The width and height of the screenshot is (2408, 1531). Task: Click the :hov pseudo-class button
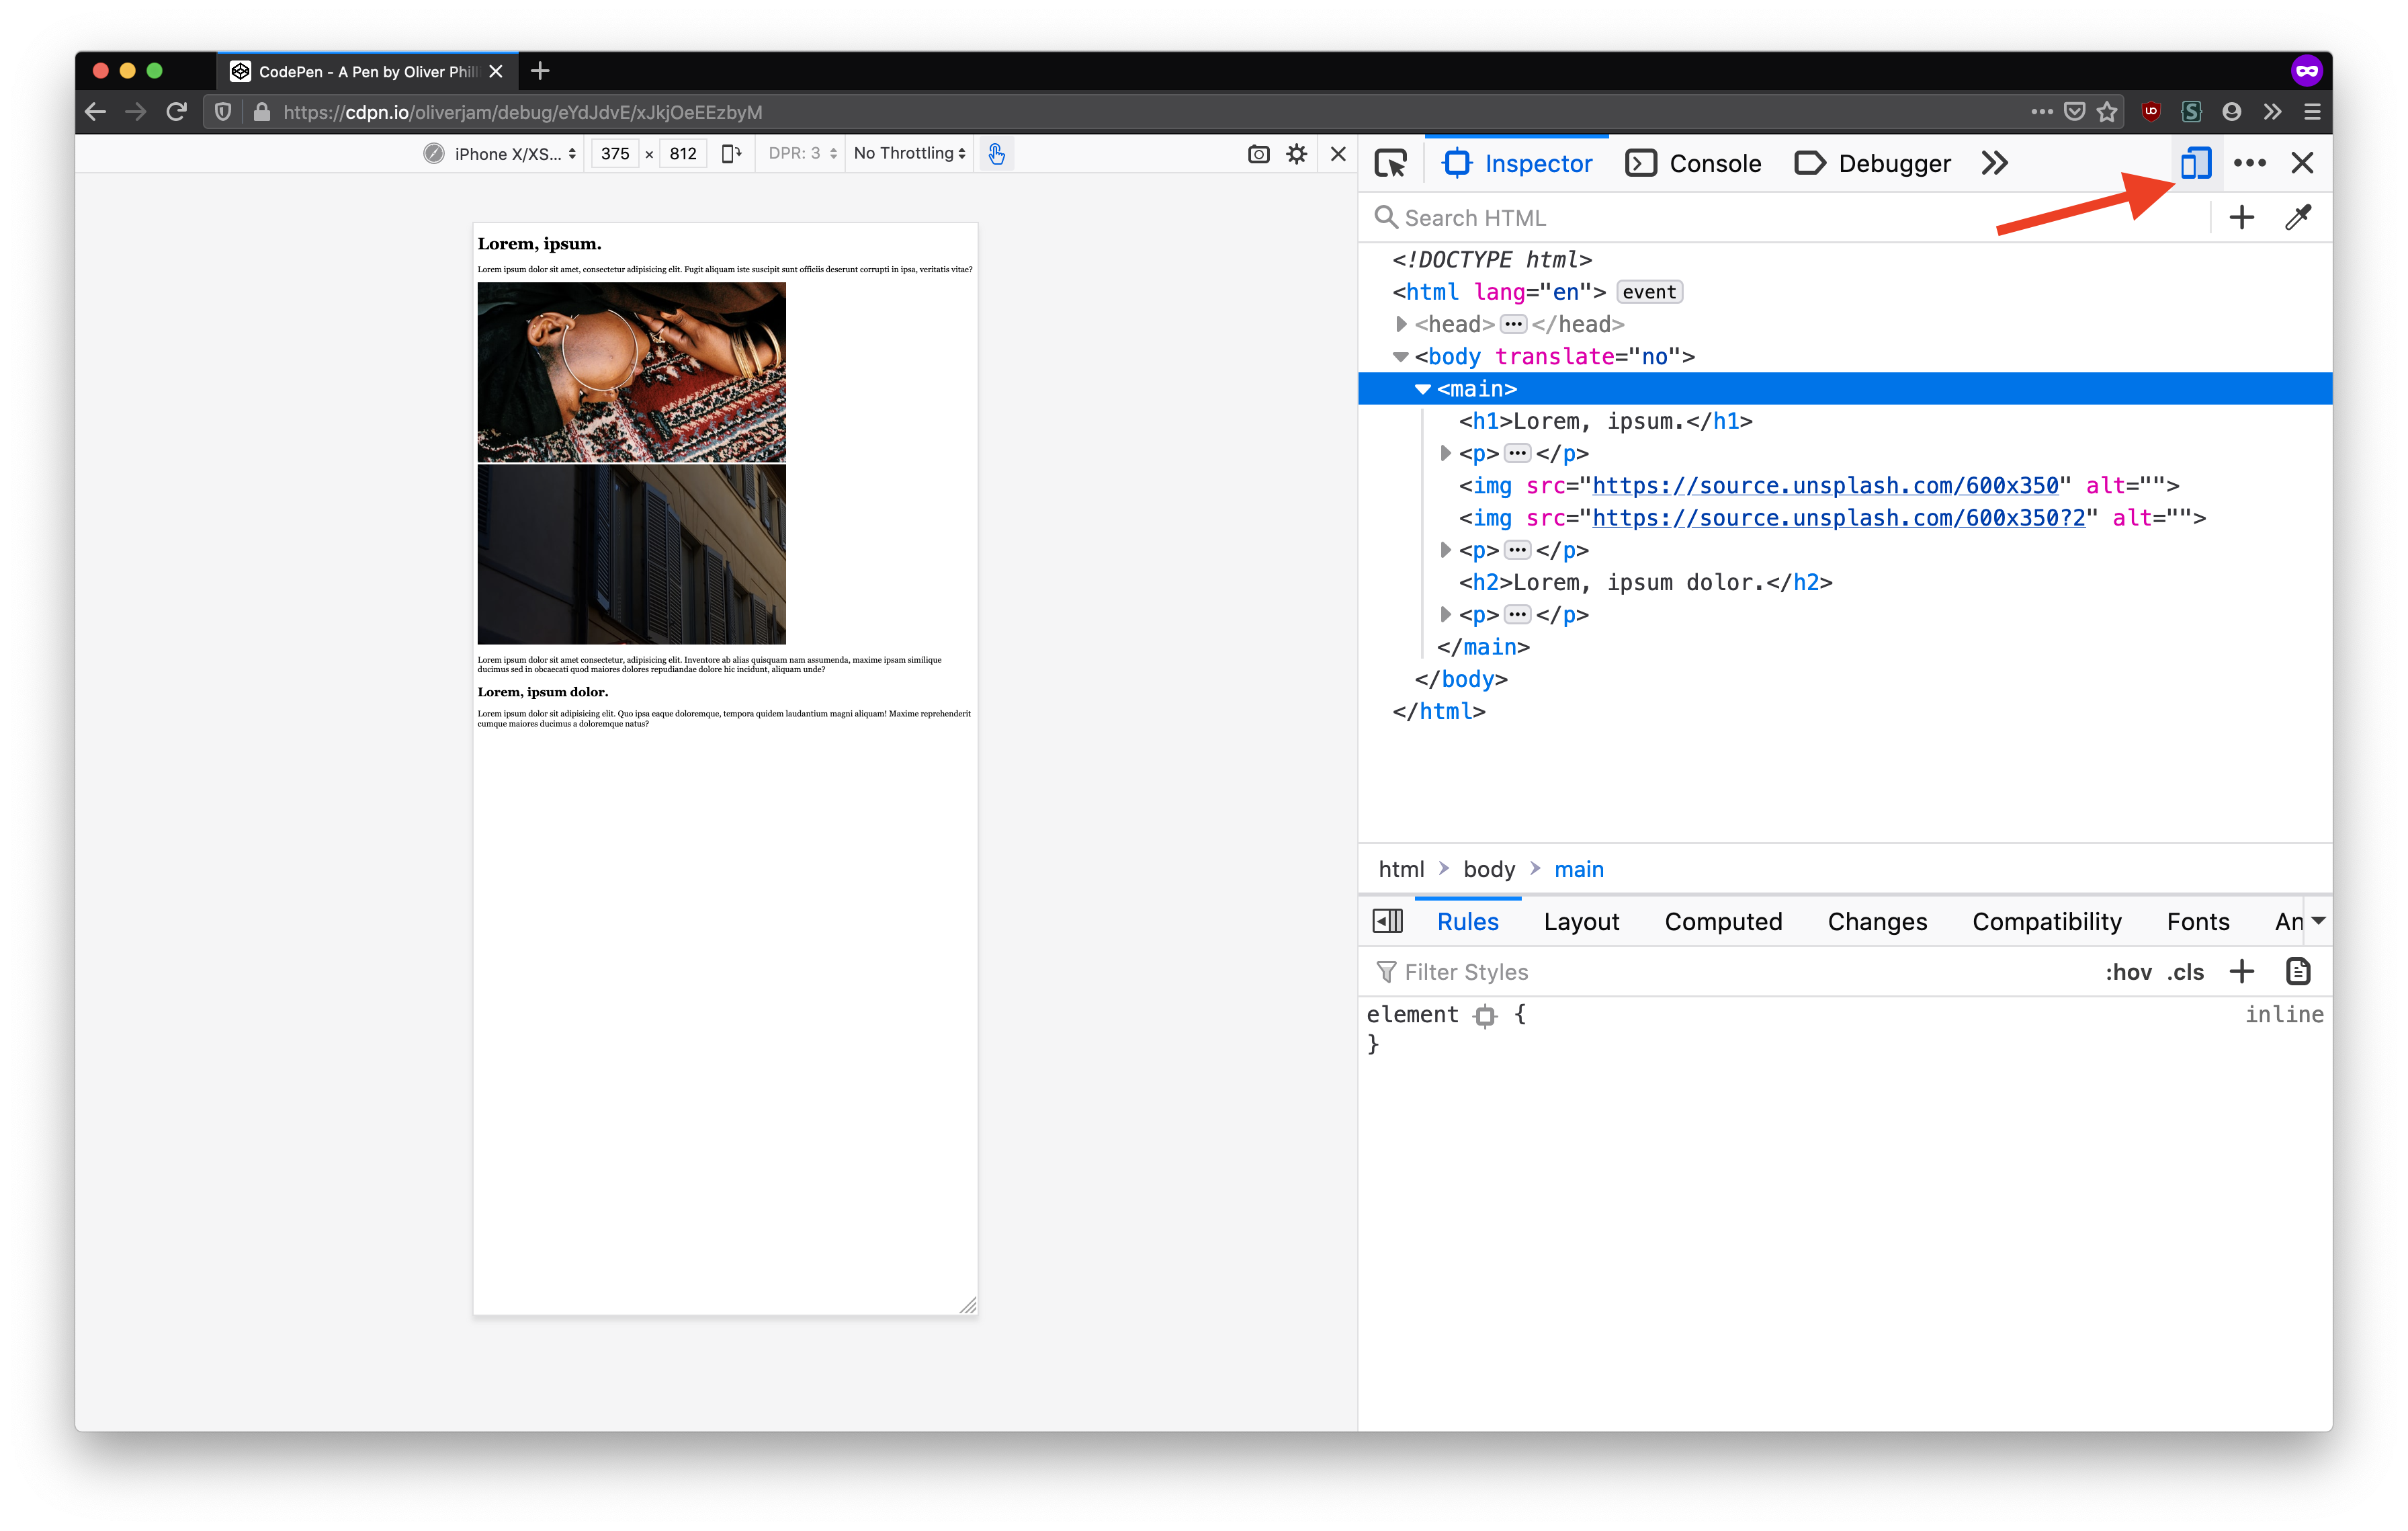pyautogui.click(x=2127, y=972)
